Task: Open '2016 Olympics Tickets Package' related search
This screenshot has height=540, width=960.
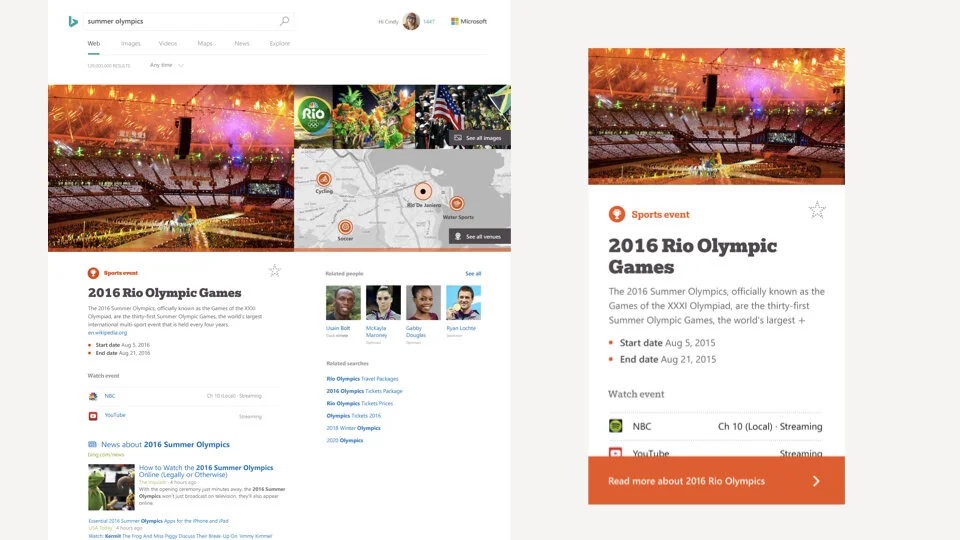Action: coord(364,391)
